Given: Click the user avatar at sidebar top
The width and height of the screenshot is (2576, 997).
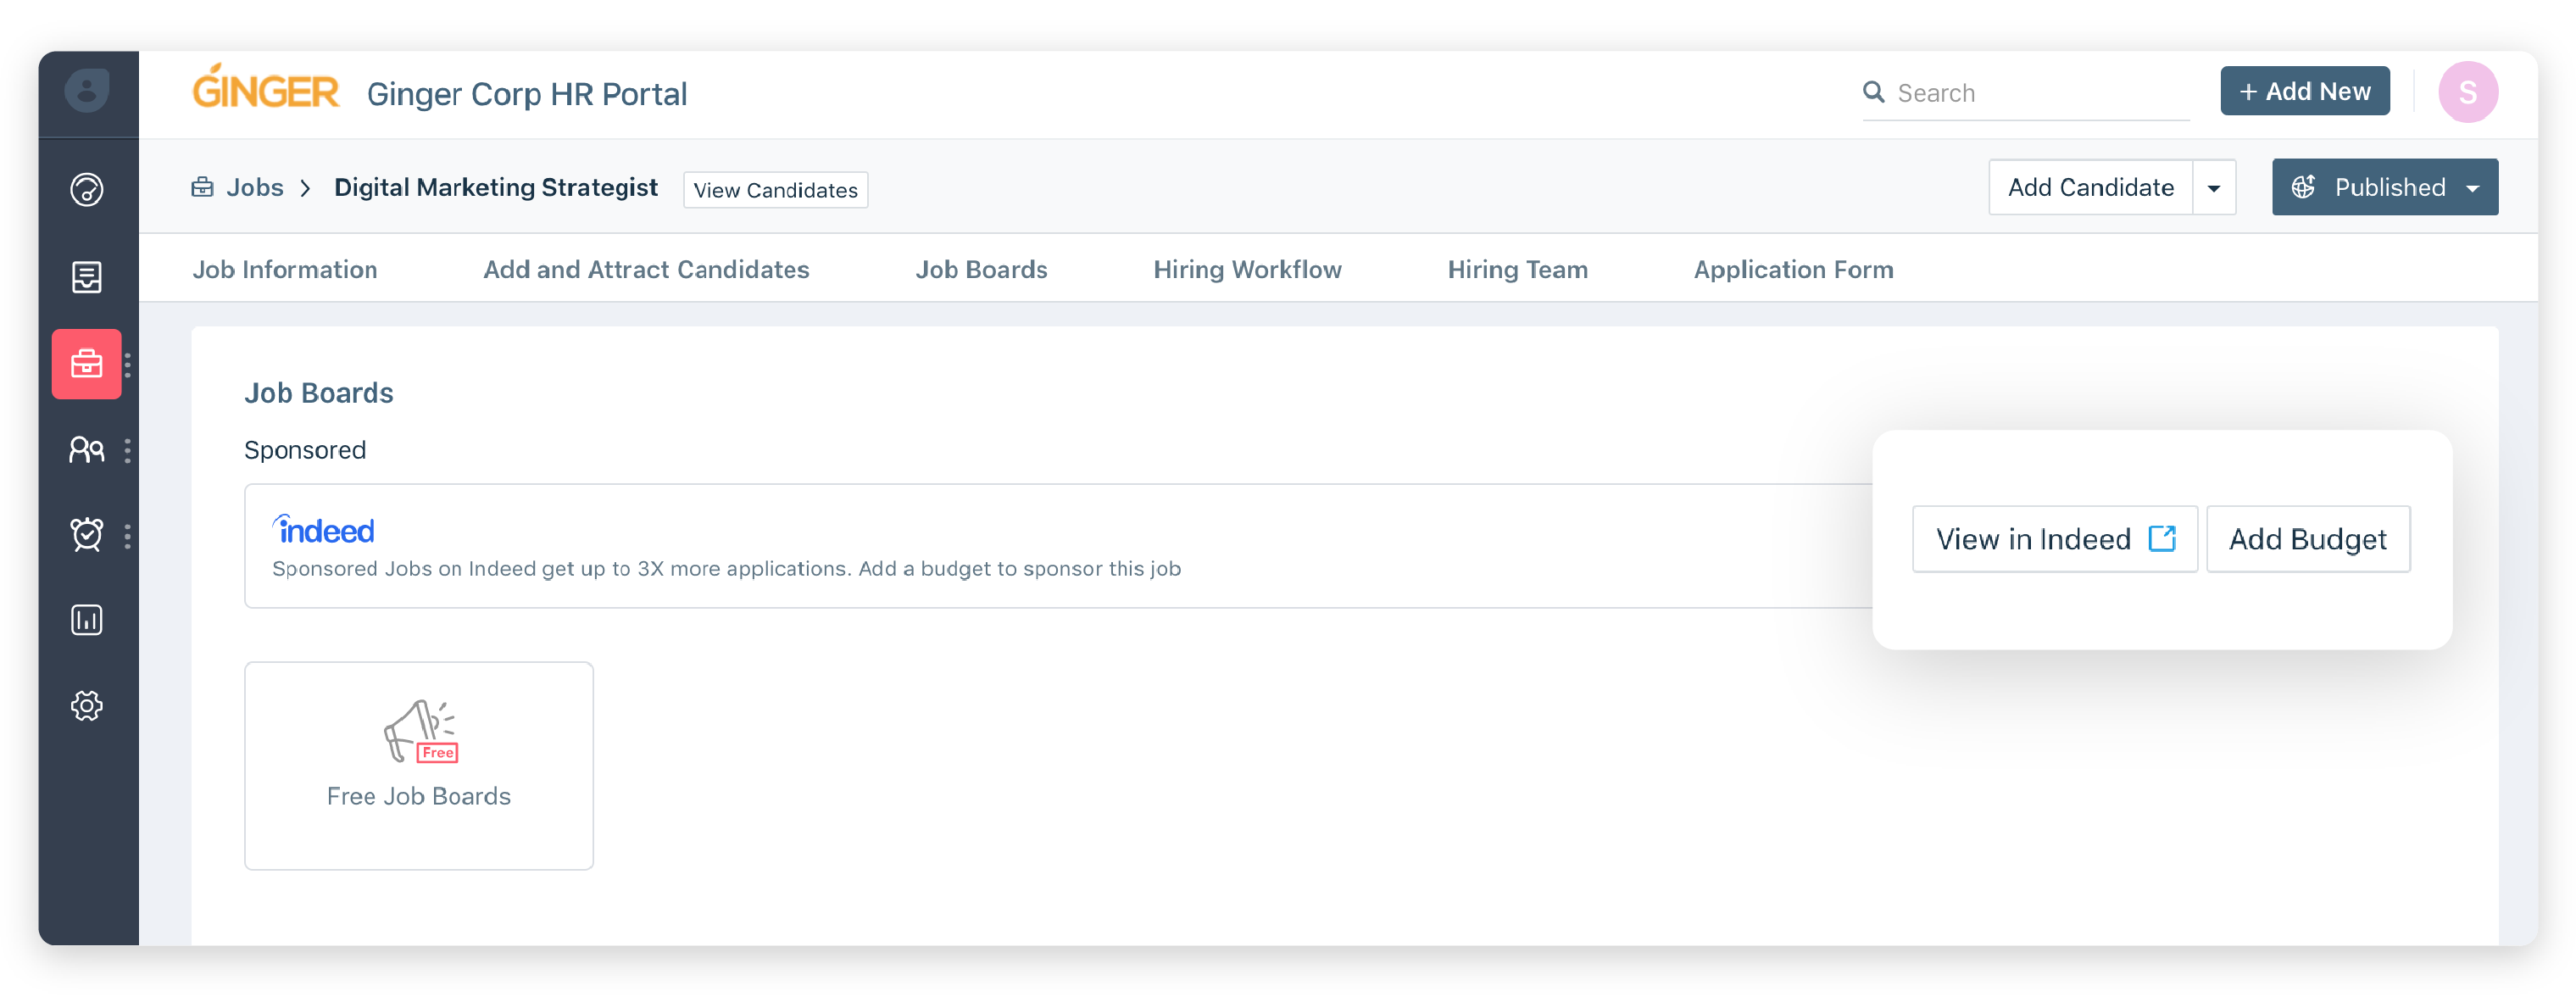Looking at the screenshot, I should [87, 90].
